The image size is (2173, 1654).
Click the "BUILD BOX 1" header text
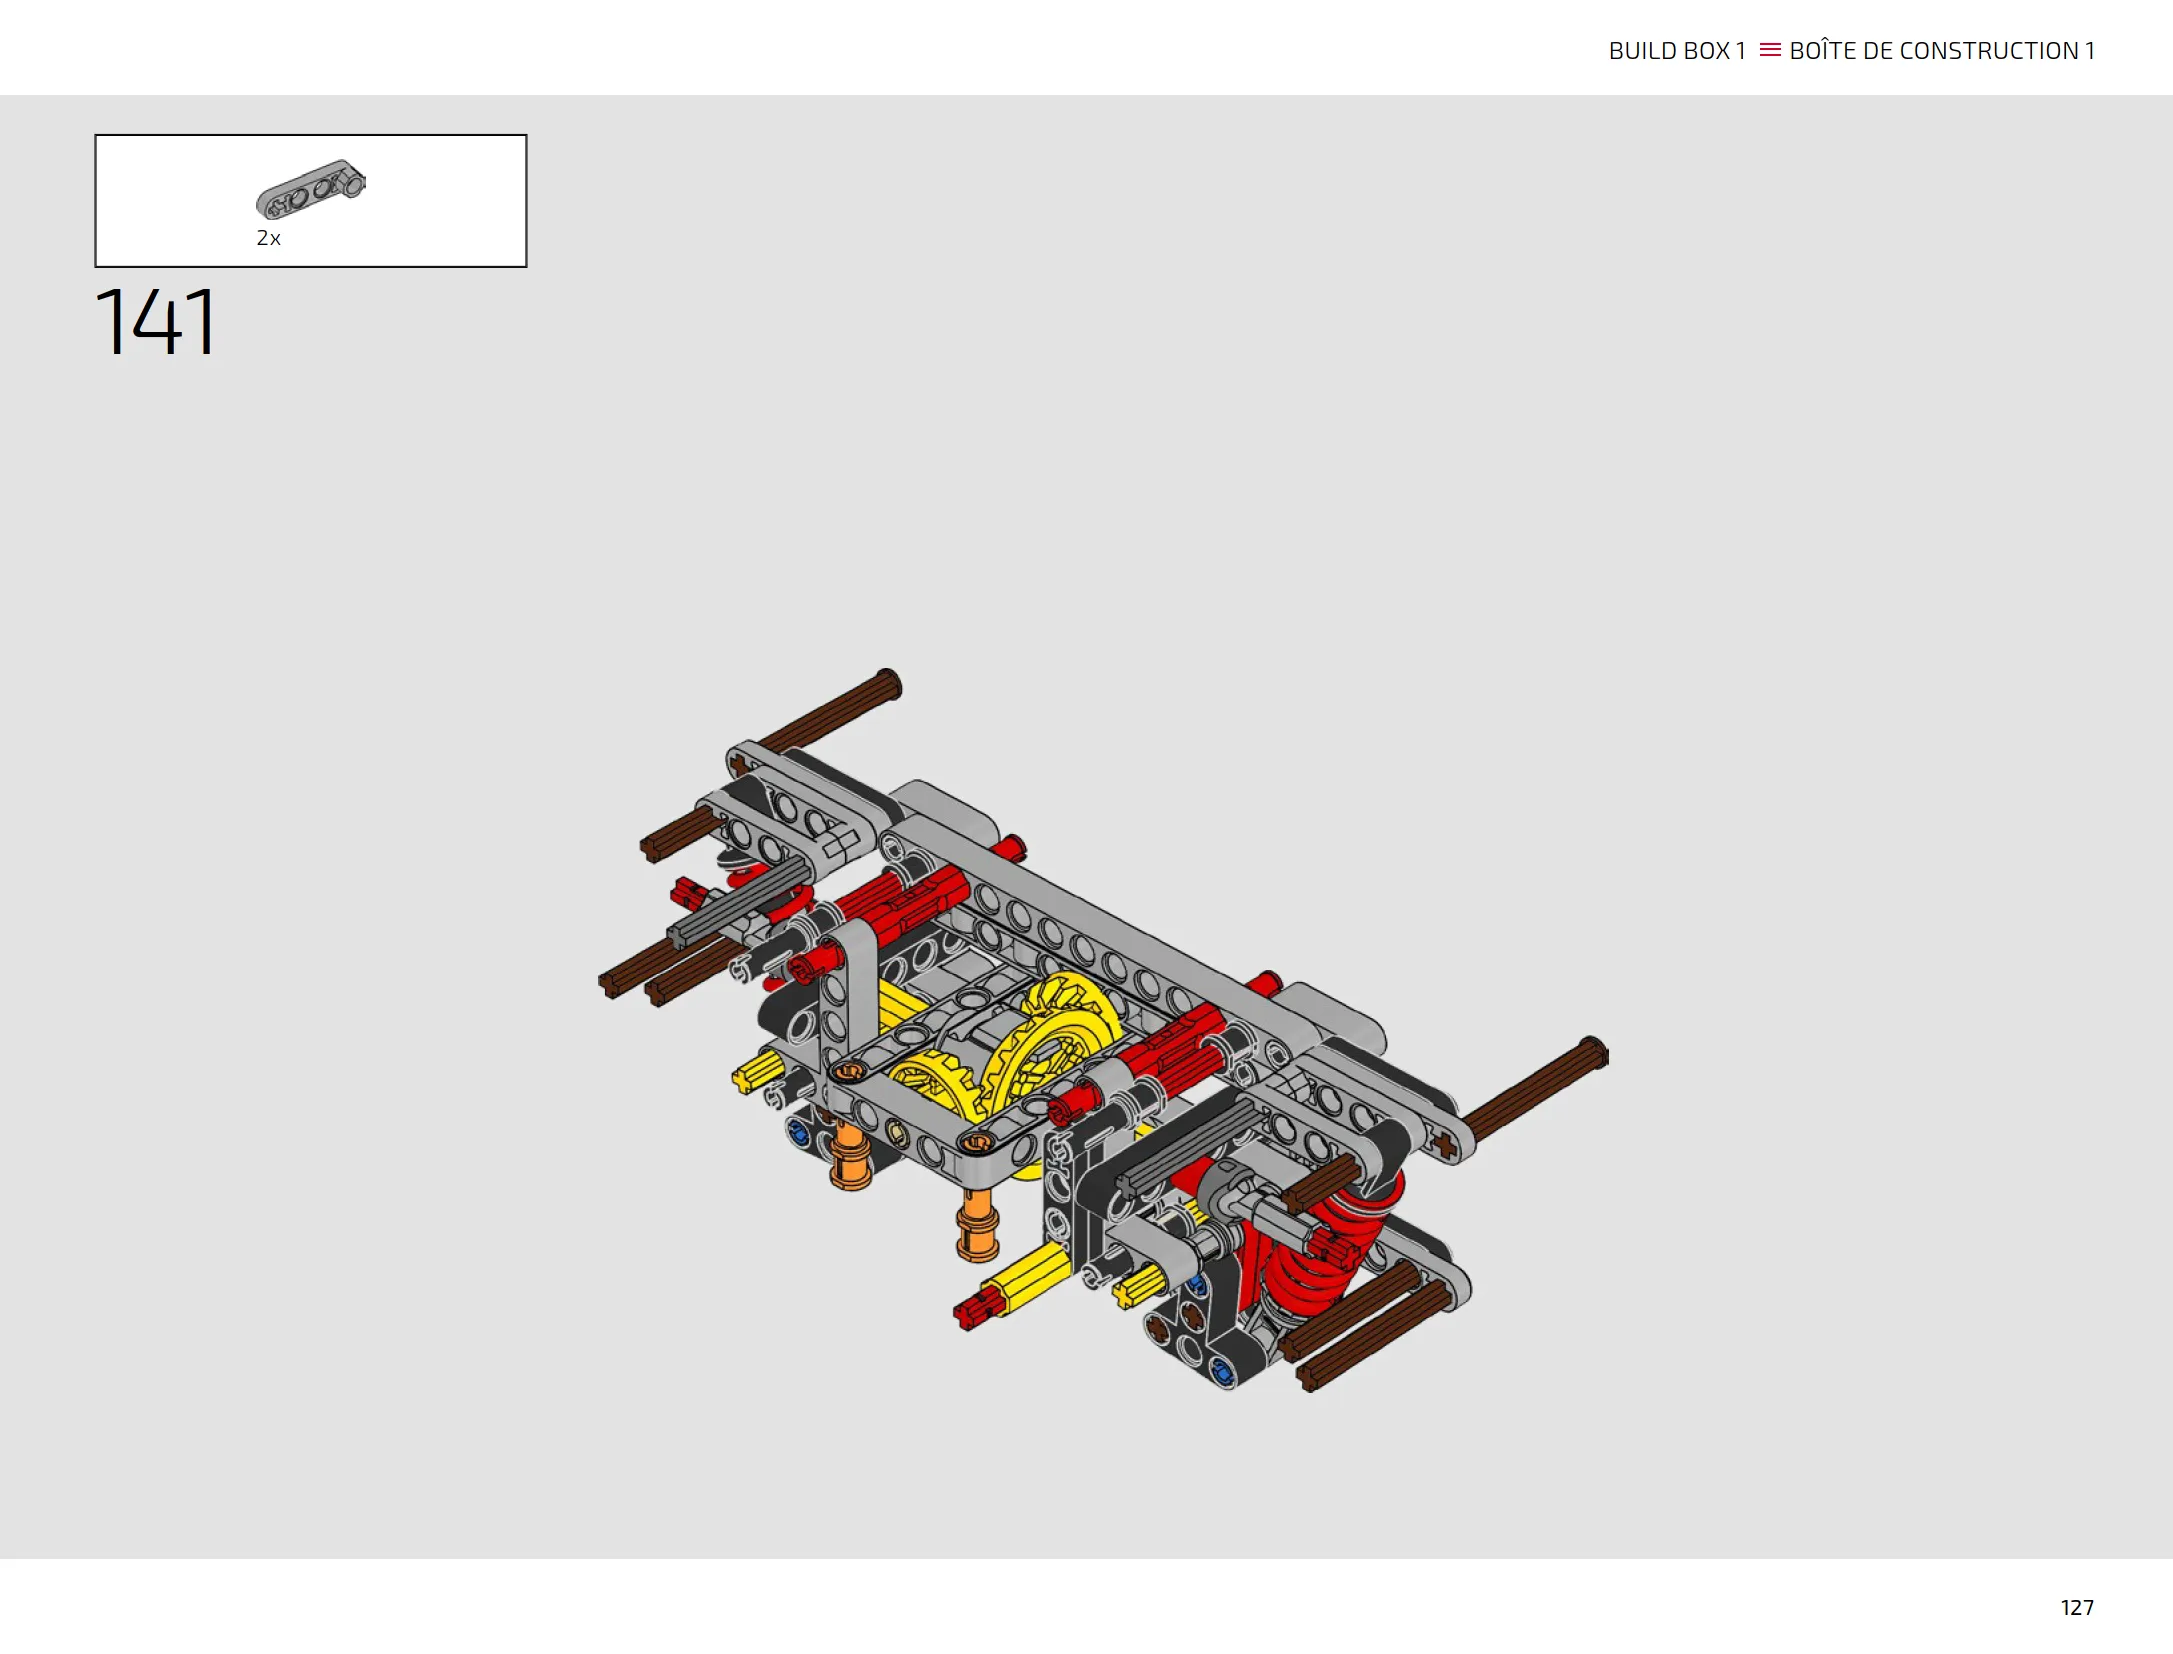(x=1677, y=51)
